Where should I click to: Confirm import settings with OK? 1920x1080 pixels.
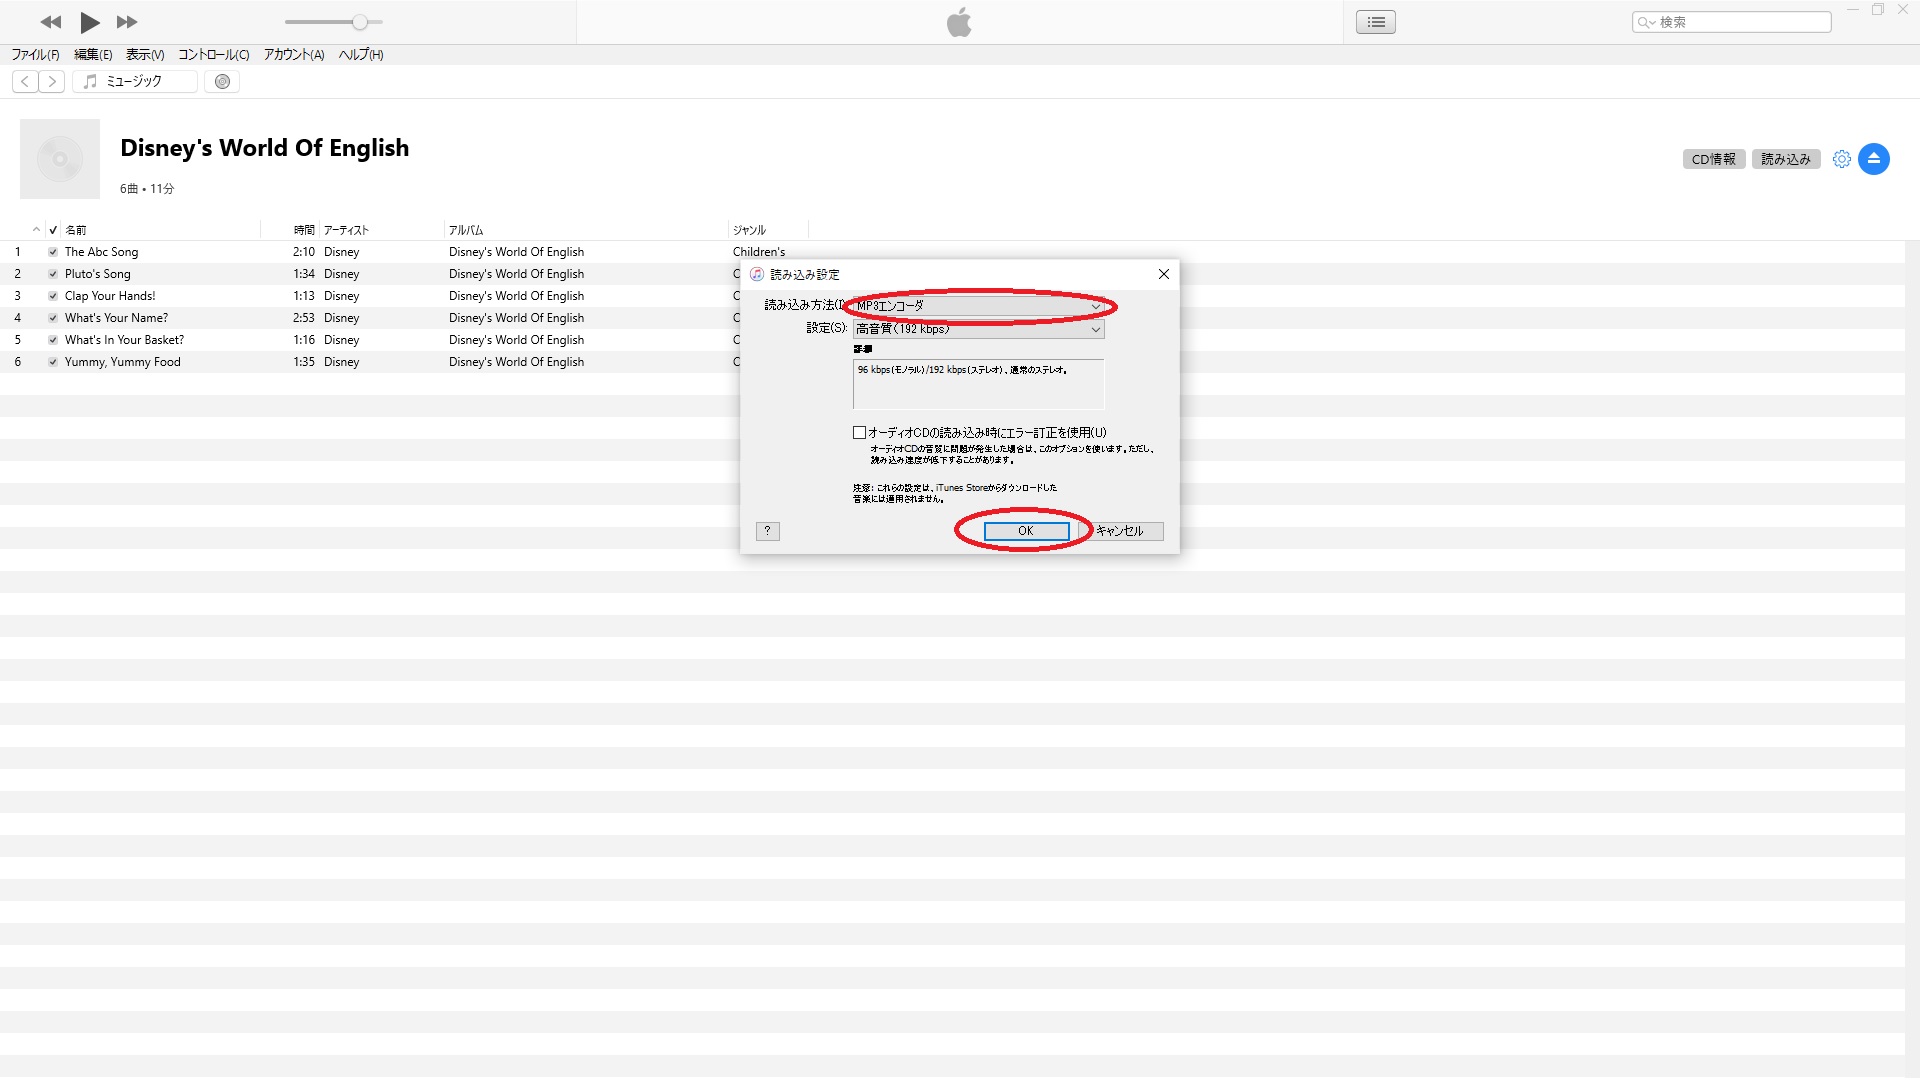1026,531
